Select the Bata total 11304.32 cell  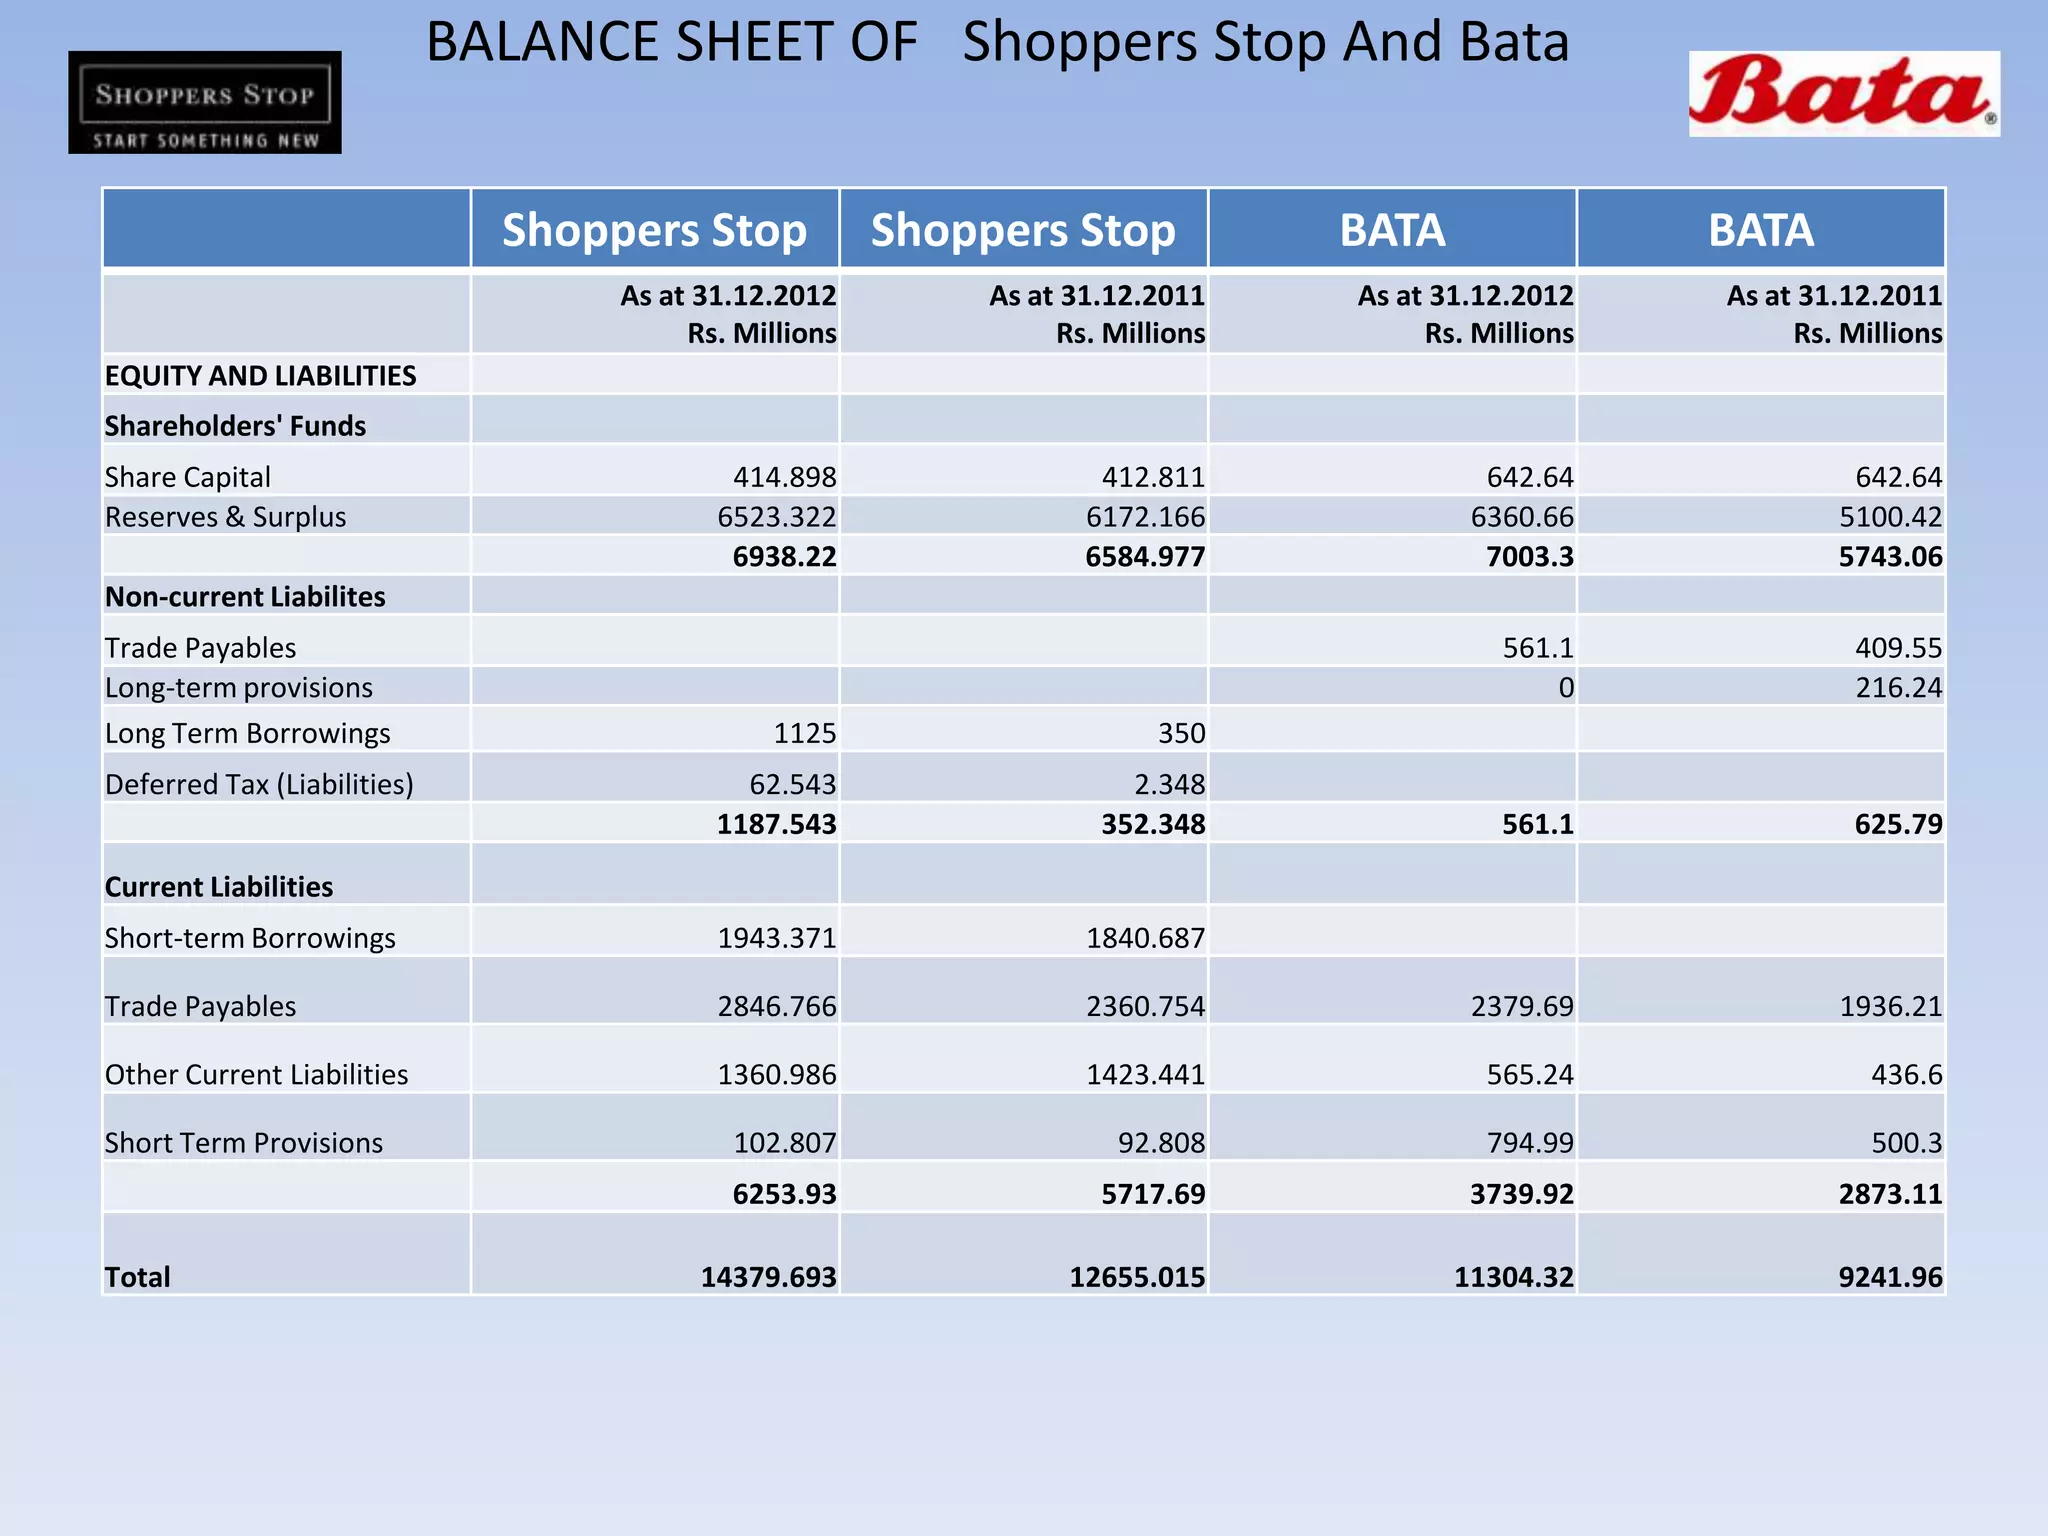pyautogui.click(x=1513, y=1277)
